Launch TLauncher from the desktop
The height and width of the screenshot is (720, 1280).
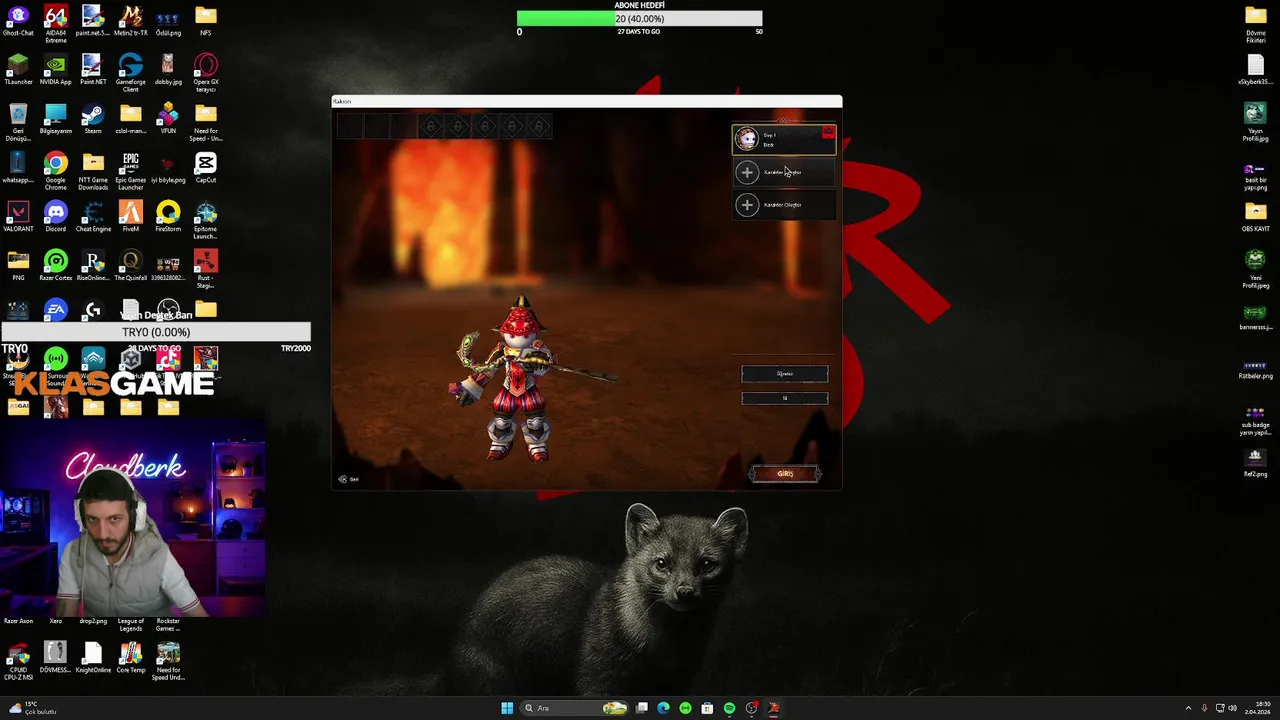coord(18,70)
